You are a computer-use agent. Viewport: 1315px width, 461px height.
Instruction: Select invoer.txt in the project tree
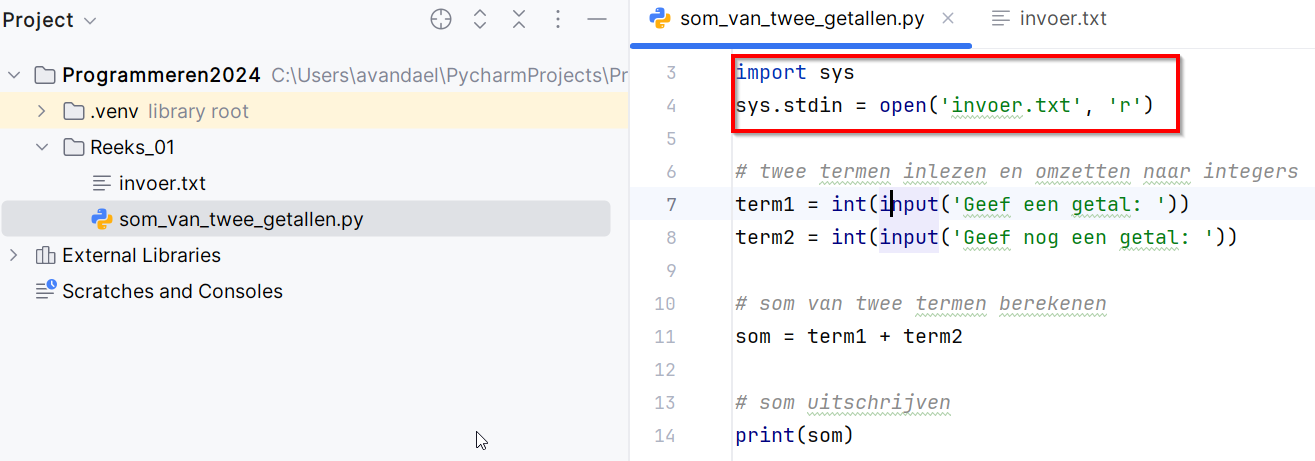click(x=161, y=184)
